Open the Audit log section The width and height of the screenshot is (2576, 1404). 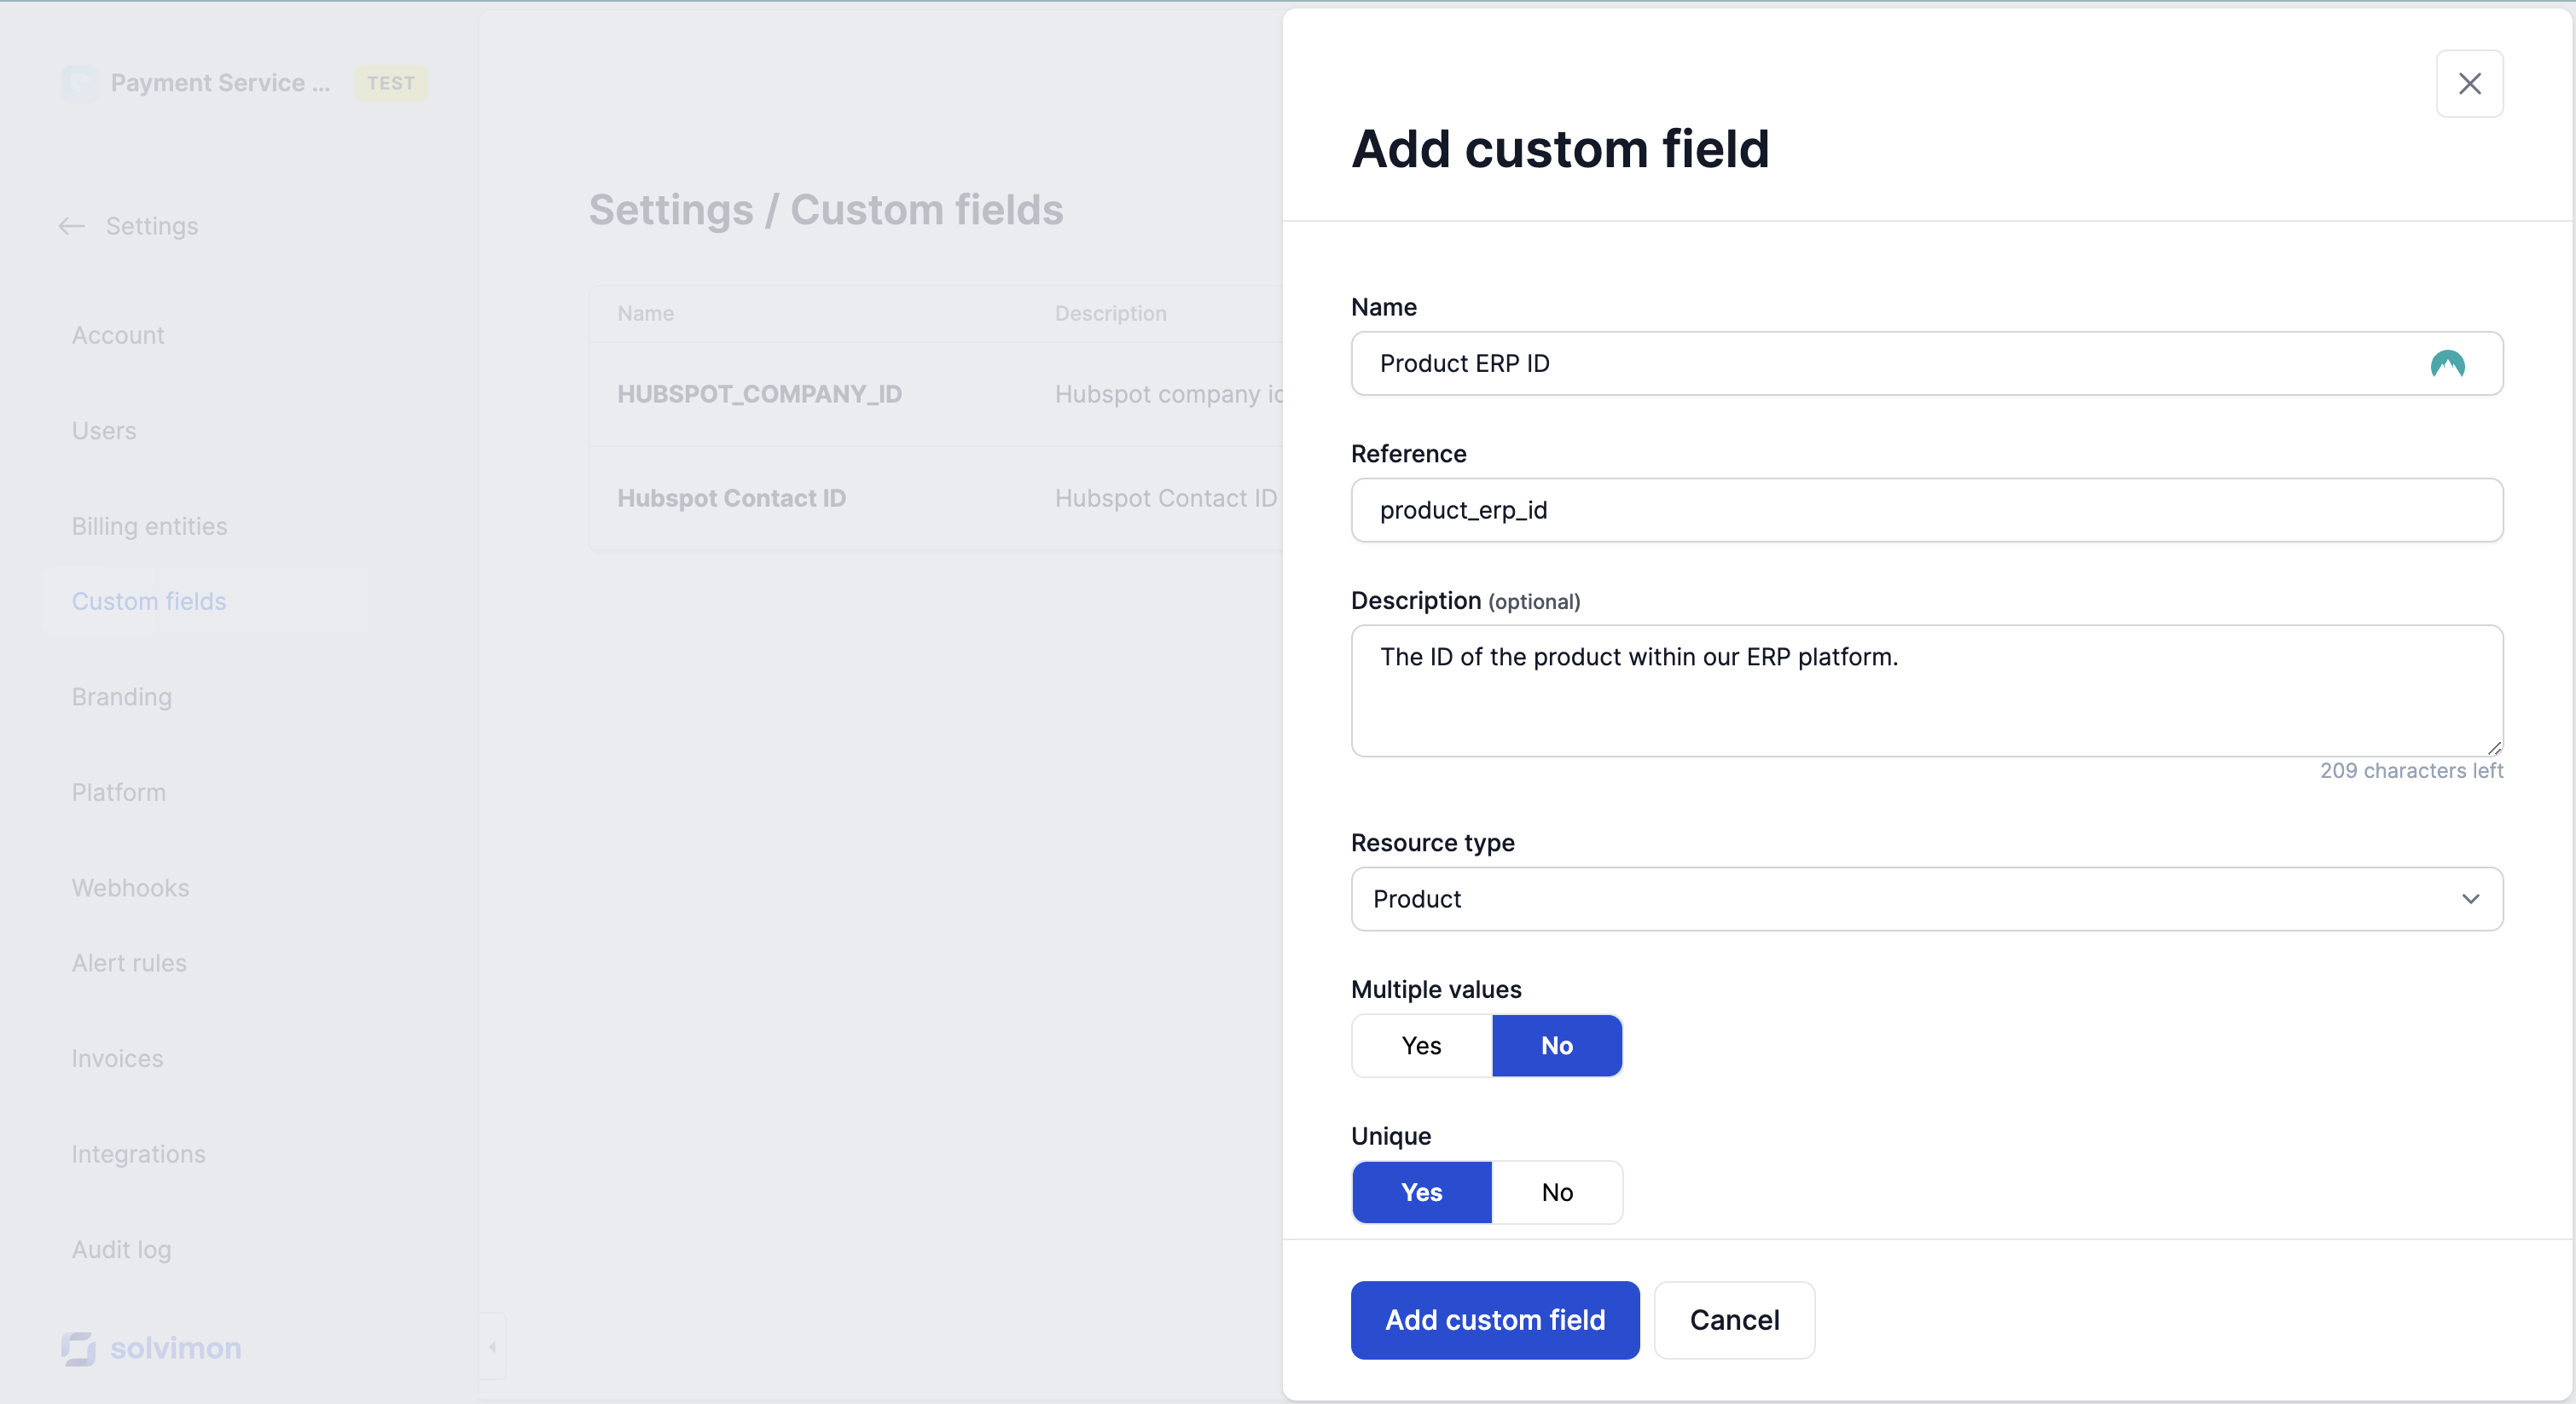[x=121, y=1249]
